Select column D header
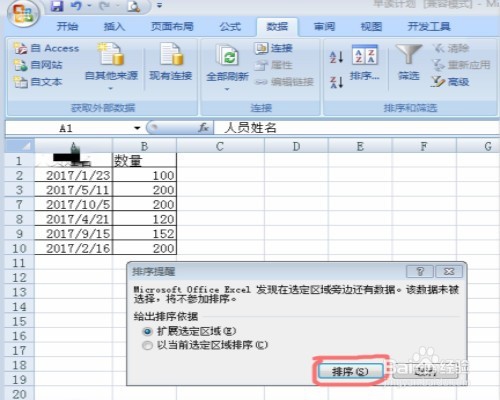The height and width of the screenshot is (400, 500). [x=296, y=146]
